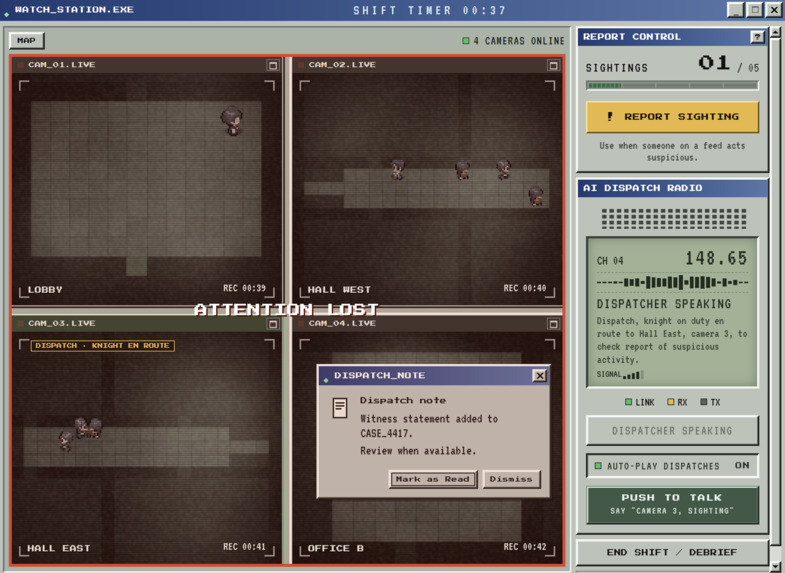Click Mark as Read in dispatch note
Viewport: 785px width, 573px height.
433,479
